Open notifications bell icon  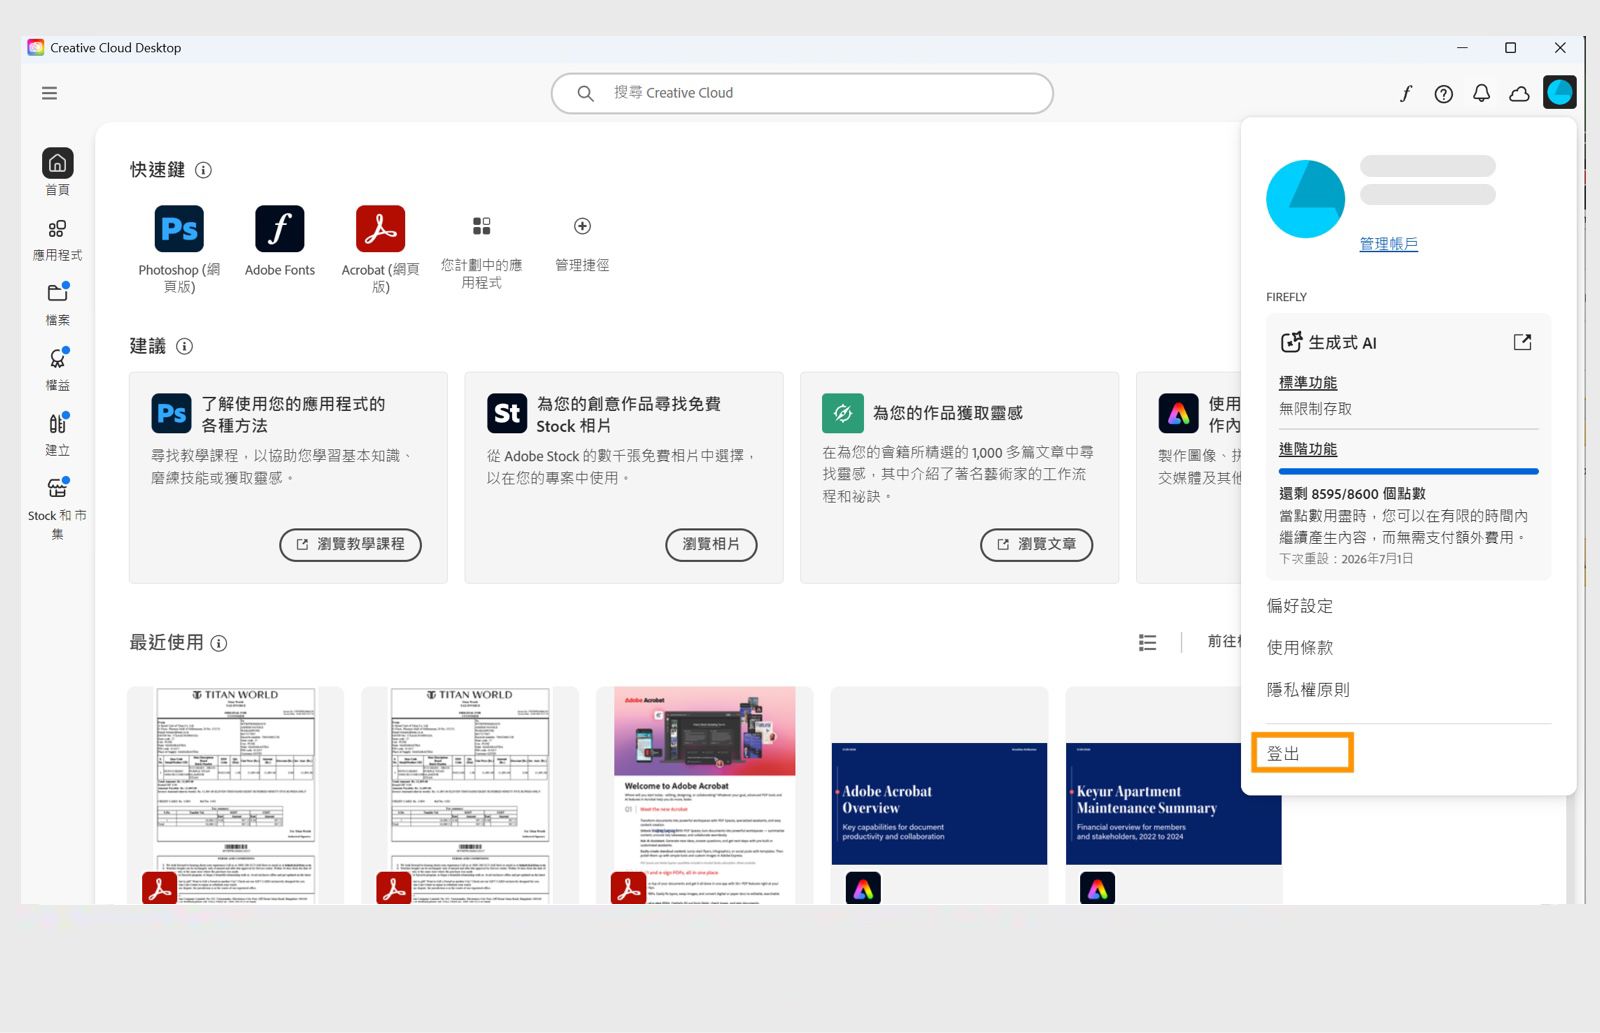pyautogui.click(x=1481, y=93)
